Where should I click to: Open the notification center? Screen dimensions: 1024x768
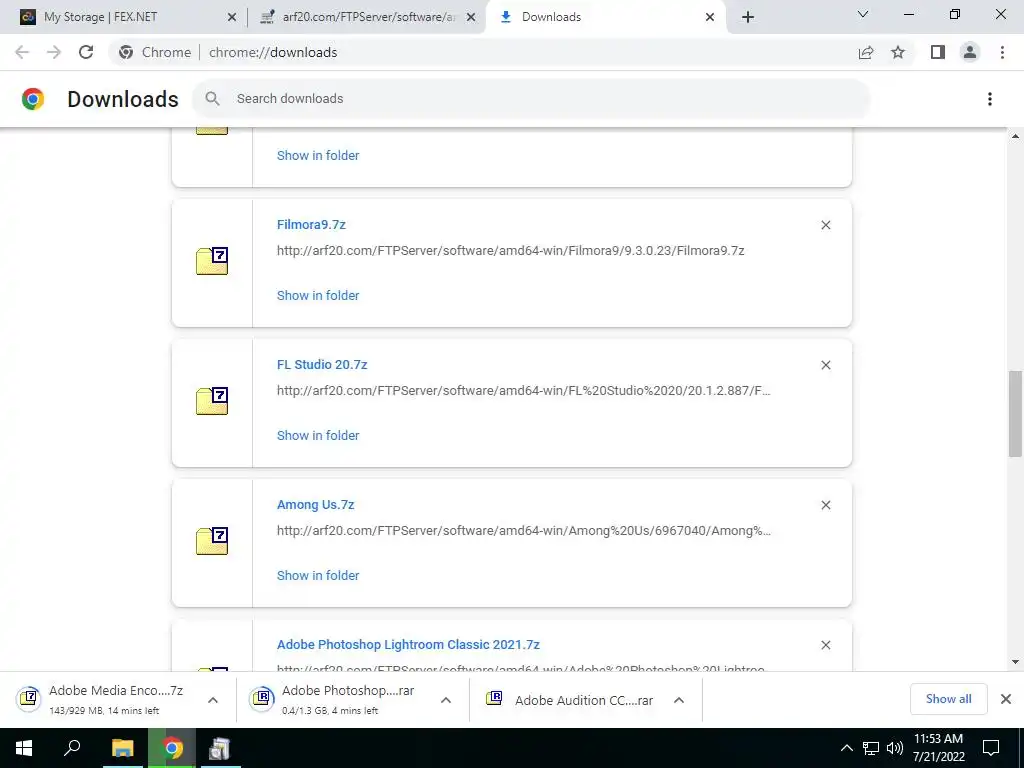coord(991,748)
